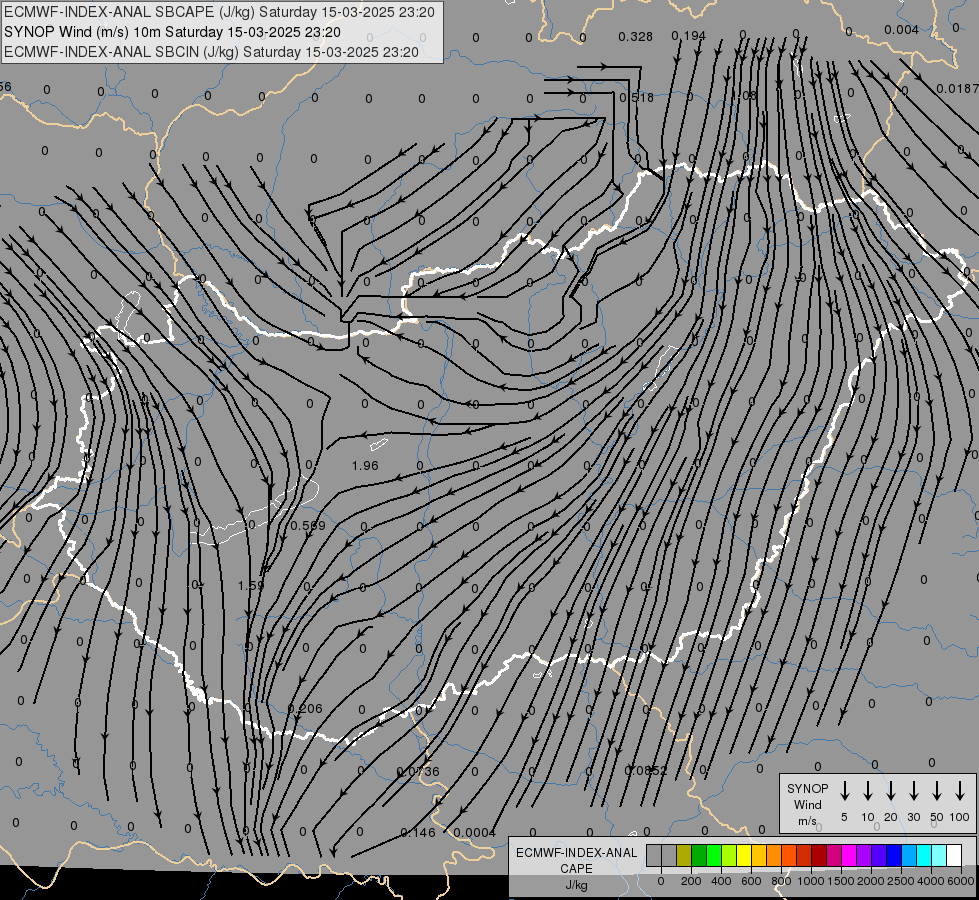Click the 0.0852 value on the map
This screenshot has width=979, height=900.
coord(646,771)
